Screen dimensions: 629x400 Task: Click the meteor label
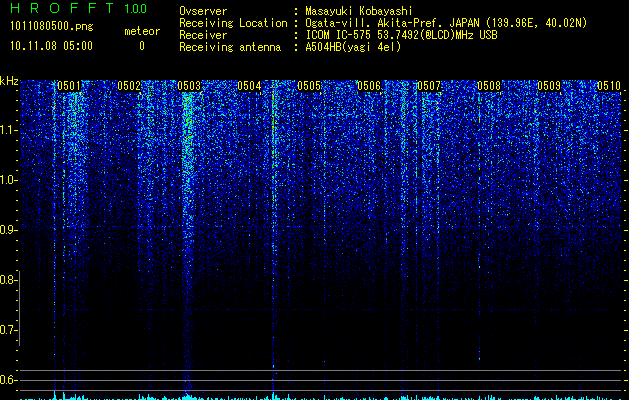pyautogui.click(x=142, y=31)
